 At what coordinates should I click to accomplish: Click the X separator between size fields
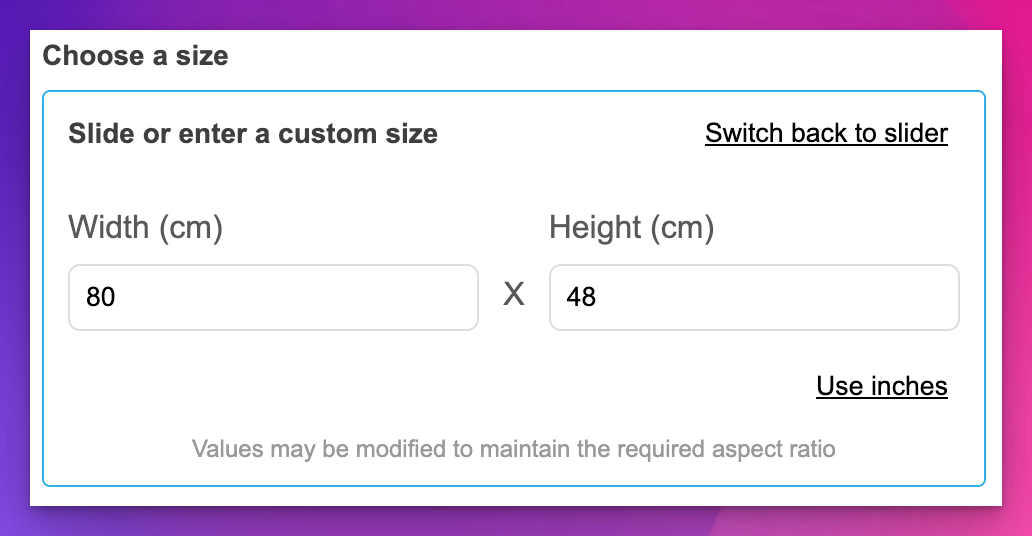click(x=513, y=295)
